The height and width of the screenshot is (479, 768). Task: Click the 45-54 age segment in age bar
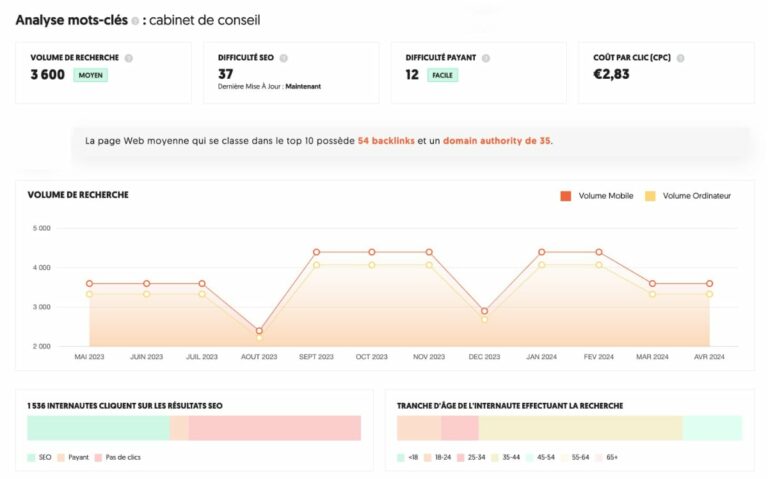(713, 428)
